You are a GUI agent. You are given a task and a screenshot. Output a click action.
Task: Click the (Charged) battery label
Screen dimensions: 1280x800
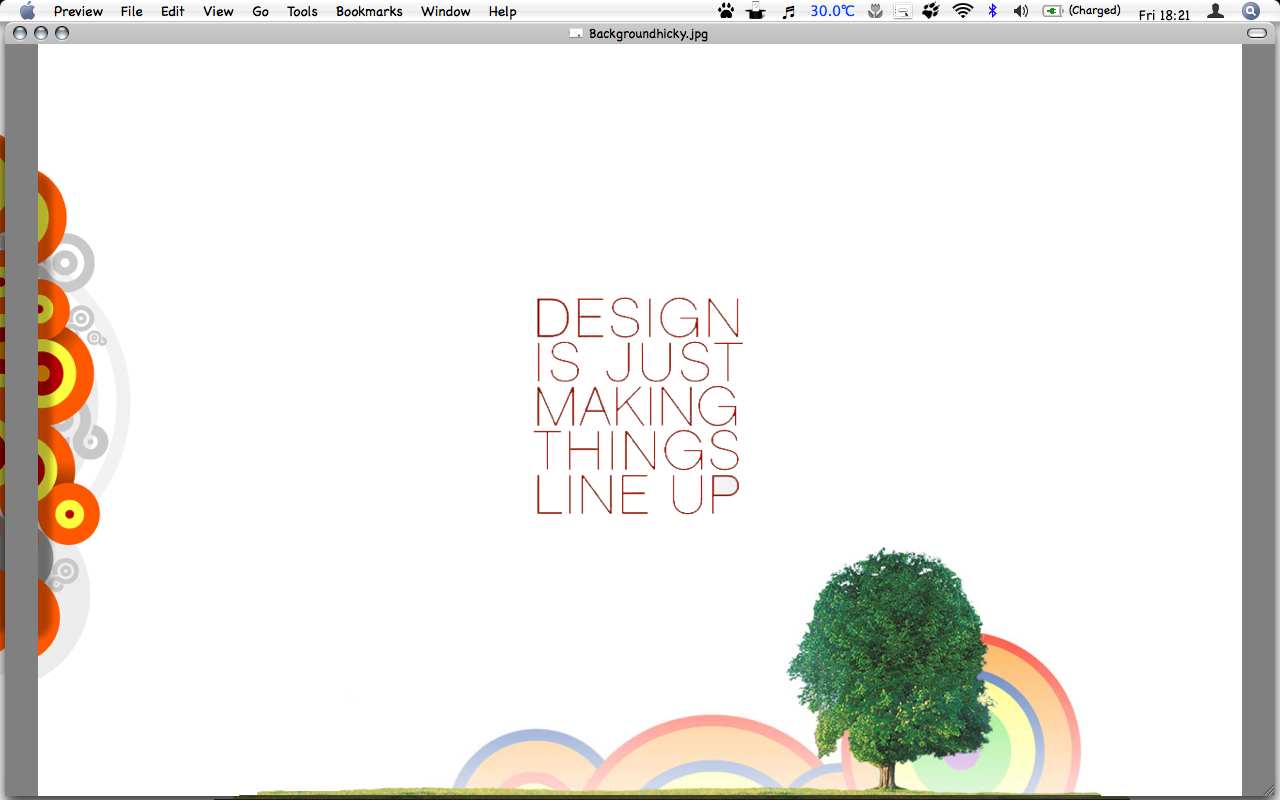(1094, 11)
